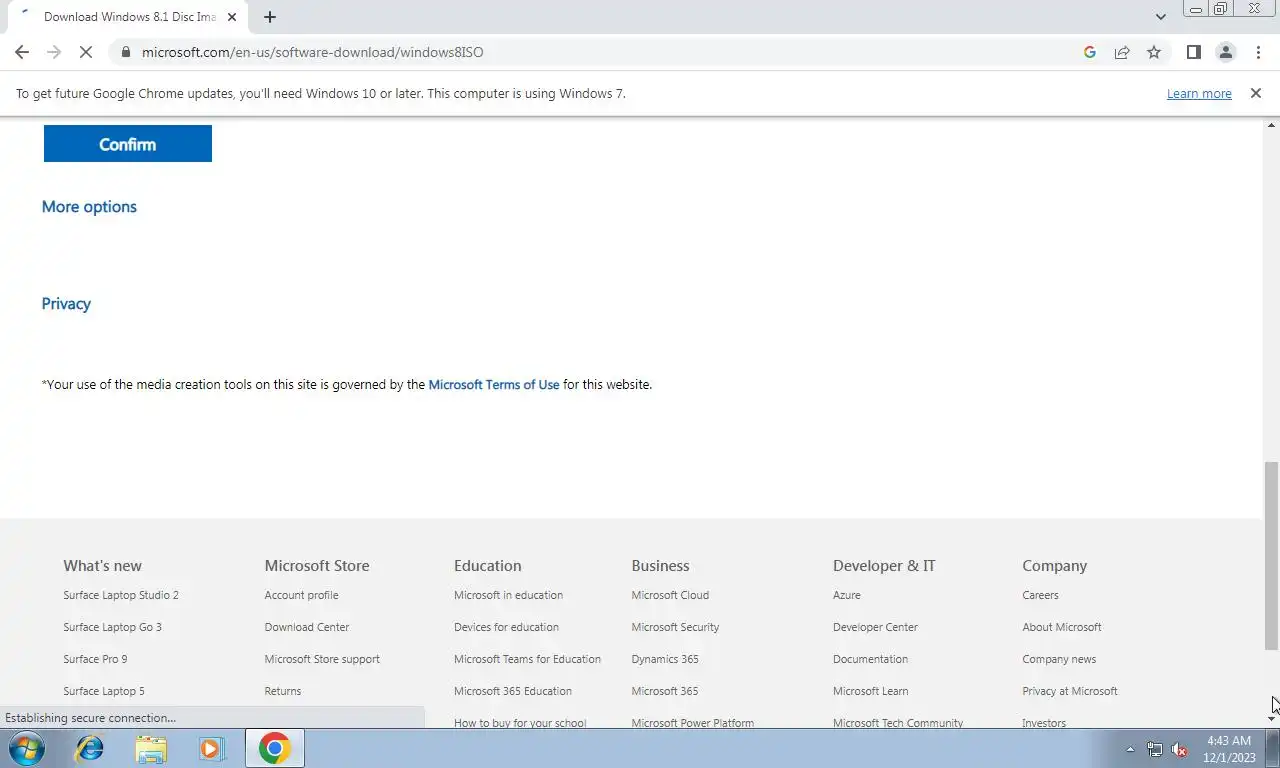Screen dimensions: 1280x768
Task: Open More options link
Action: coord(89,207)
